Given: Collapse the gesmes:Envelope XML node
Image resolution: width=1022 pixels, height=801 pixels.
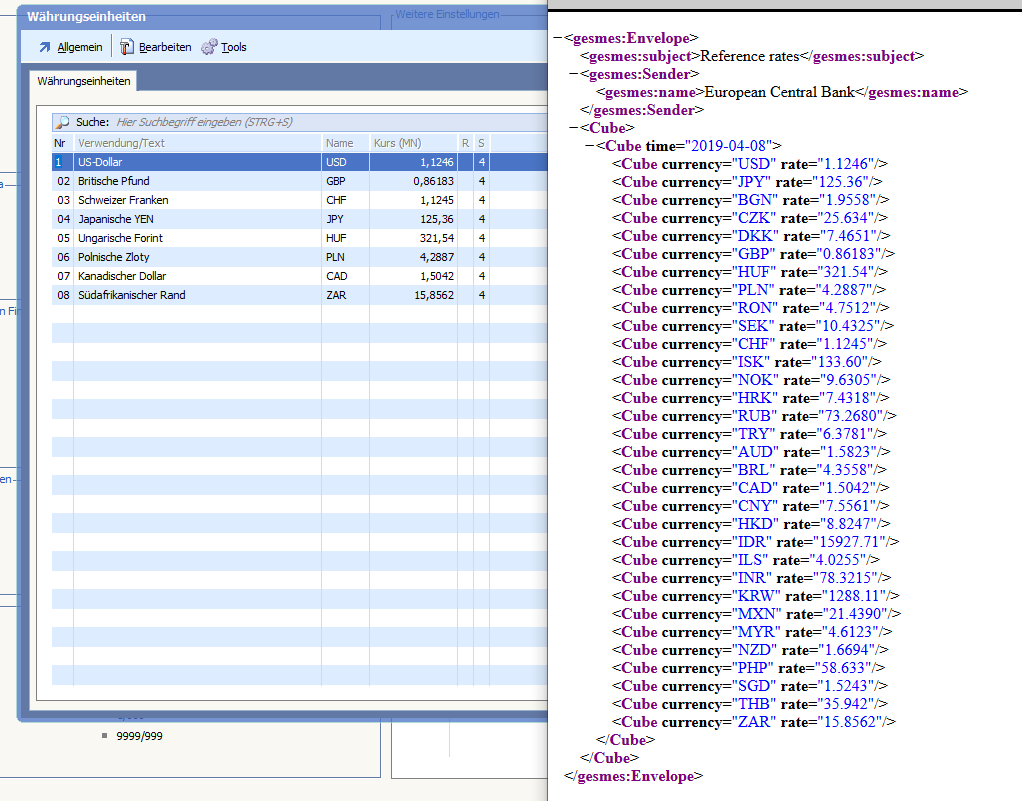Looking at the screenshot, I should pyautogui.click(x=557, y=38).
